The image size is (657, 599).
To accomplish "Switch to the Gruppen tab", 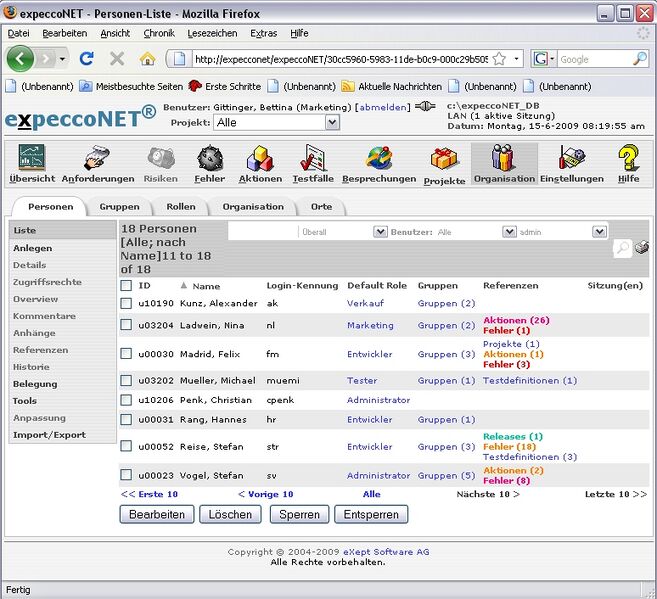I will coord(119,207).
